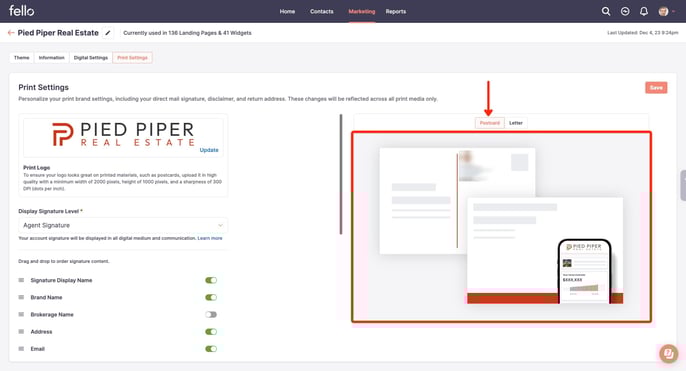Open the notifications bell
This screenshot has height=371, width=686.
coord(644,11)
